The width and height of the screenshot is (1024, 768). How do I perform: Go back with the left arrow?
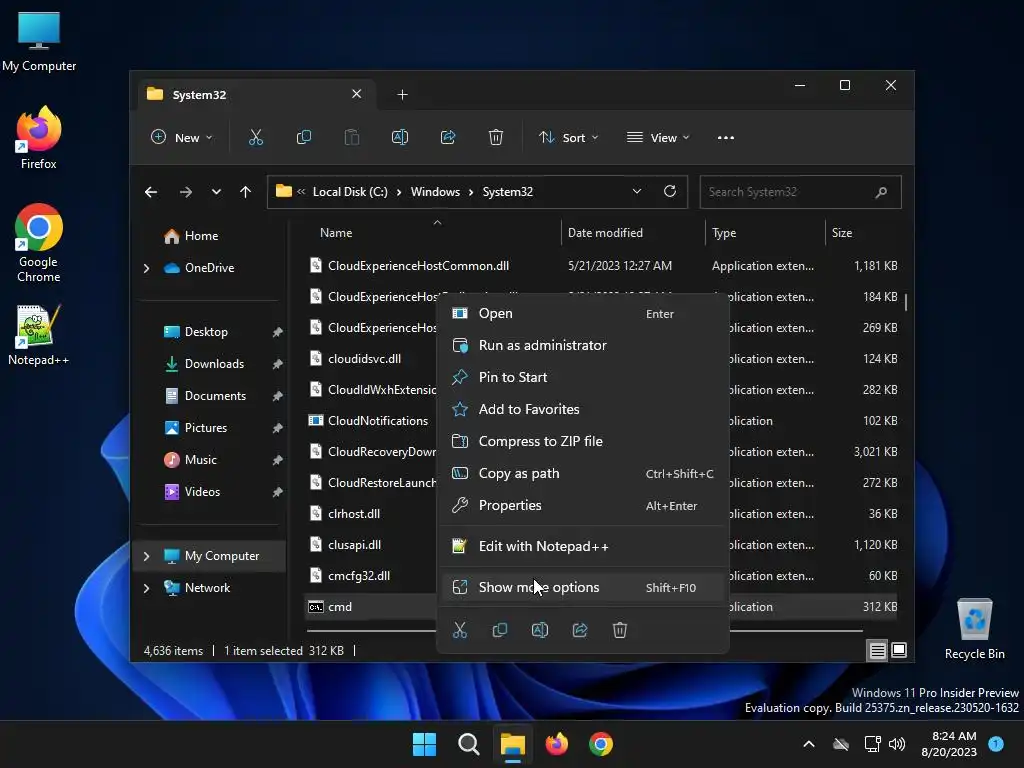point(151,192)
